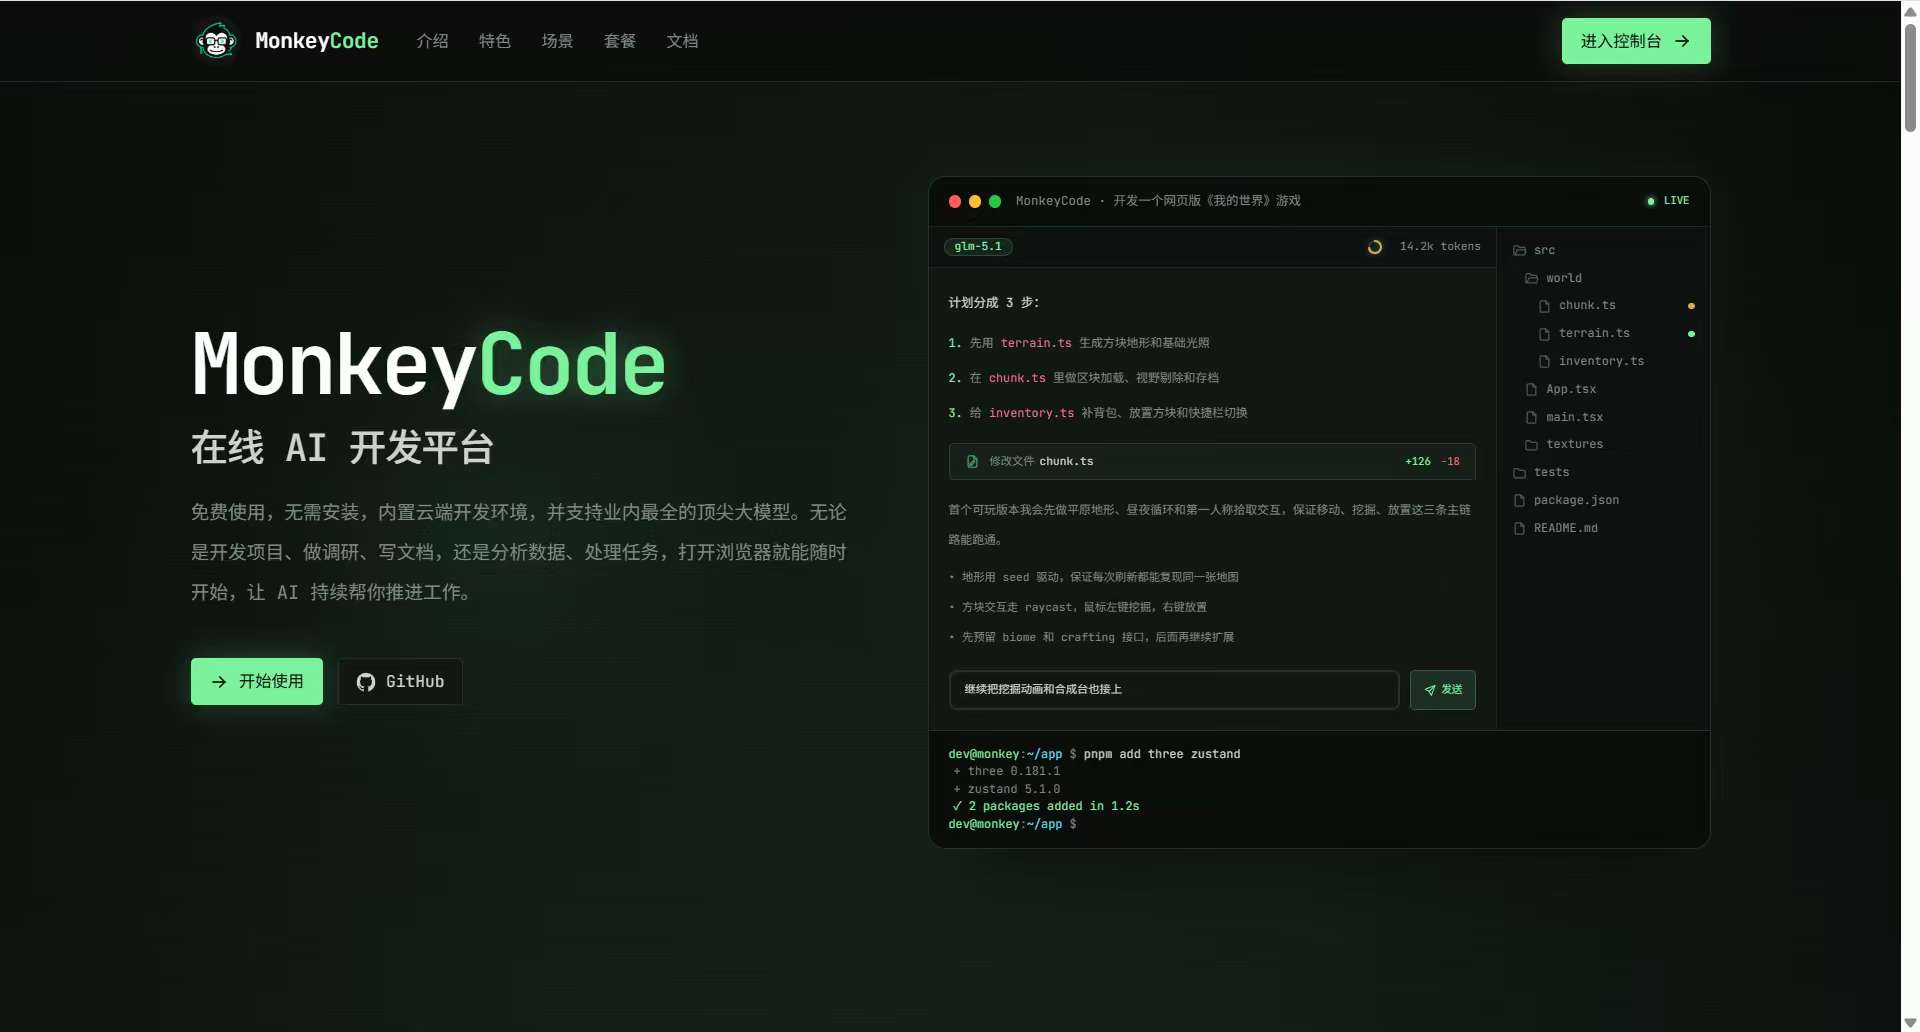Screen dimensions: 1920x1032
Task: Click the 进入控制台 button
Action: point(1636,41)
